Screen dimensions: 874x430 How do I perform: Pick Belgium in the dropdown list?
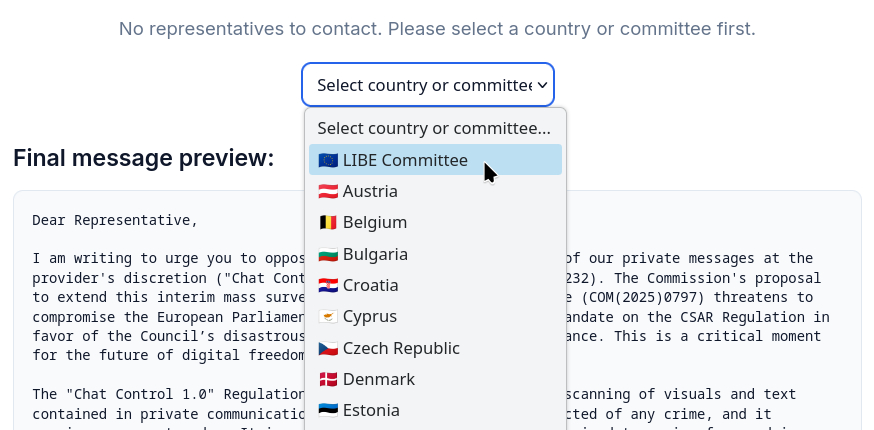point(375,222)
